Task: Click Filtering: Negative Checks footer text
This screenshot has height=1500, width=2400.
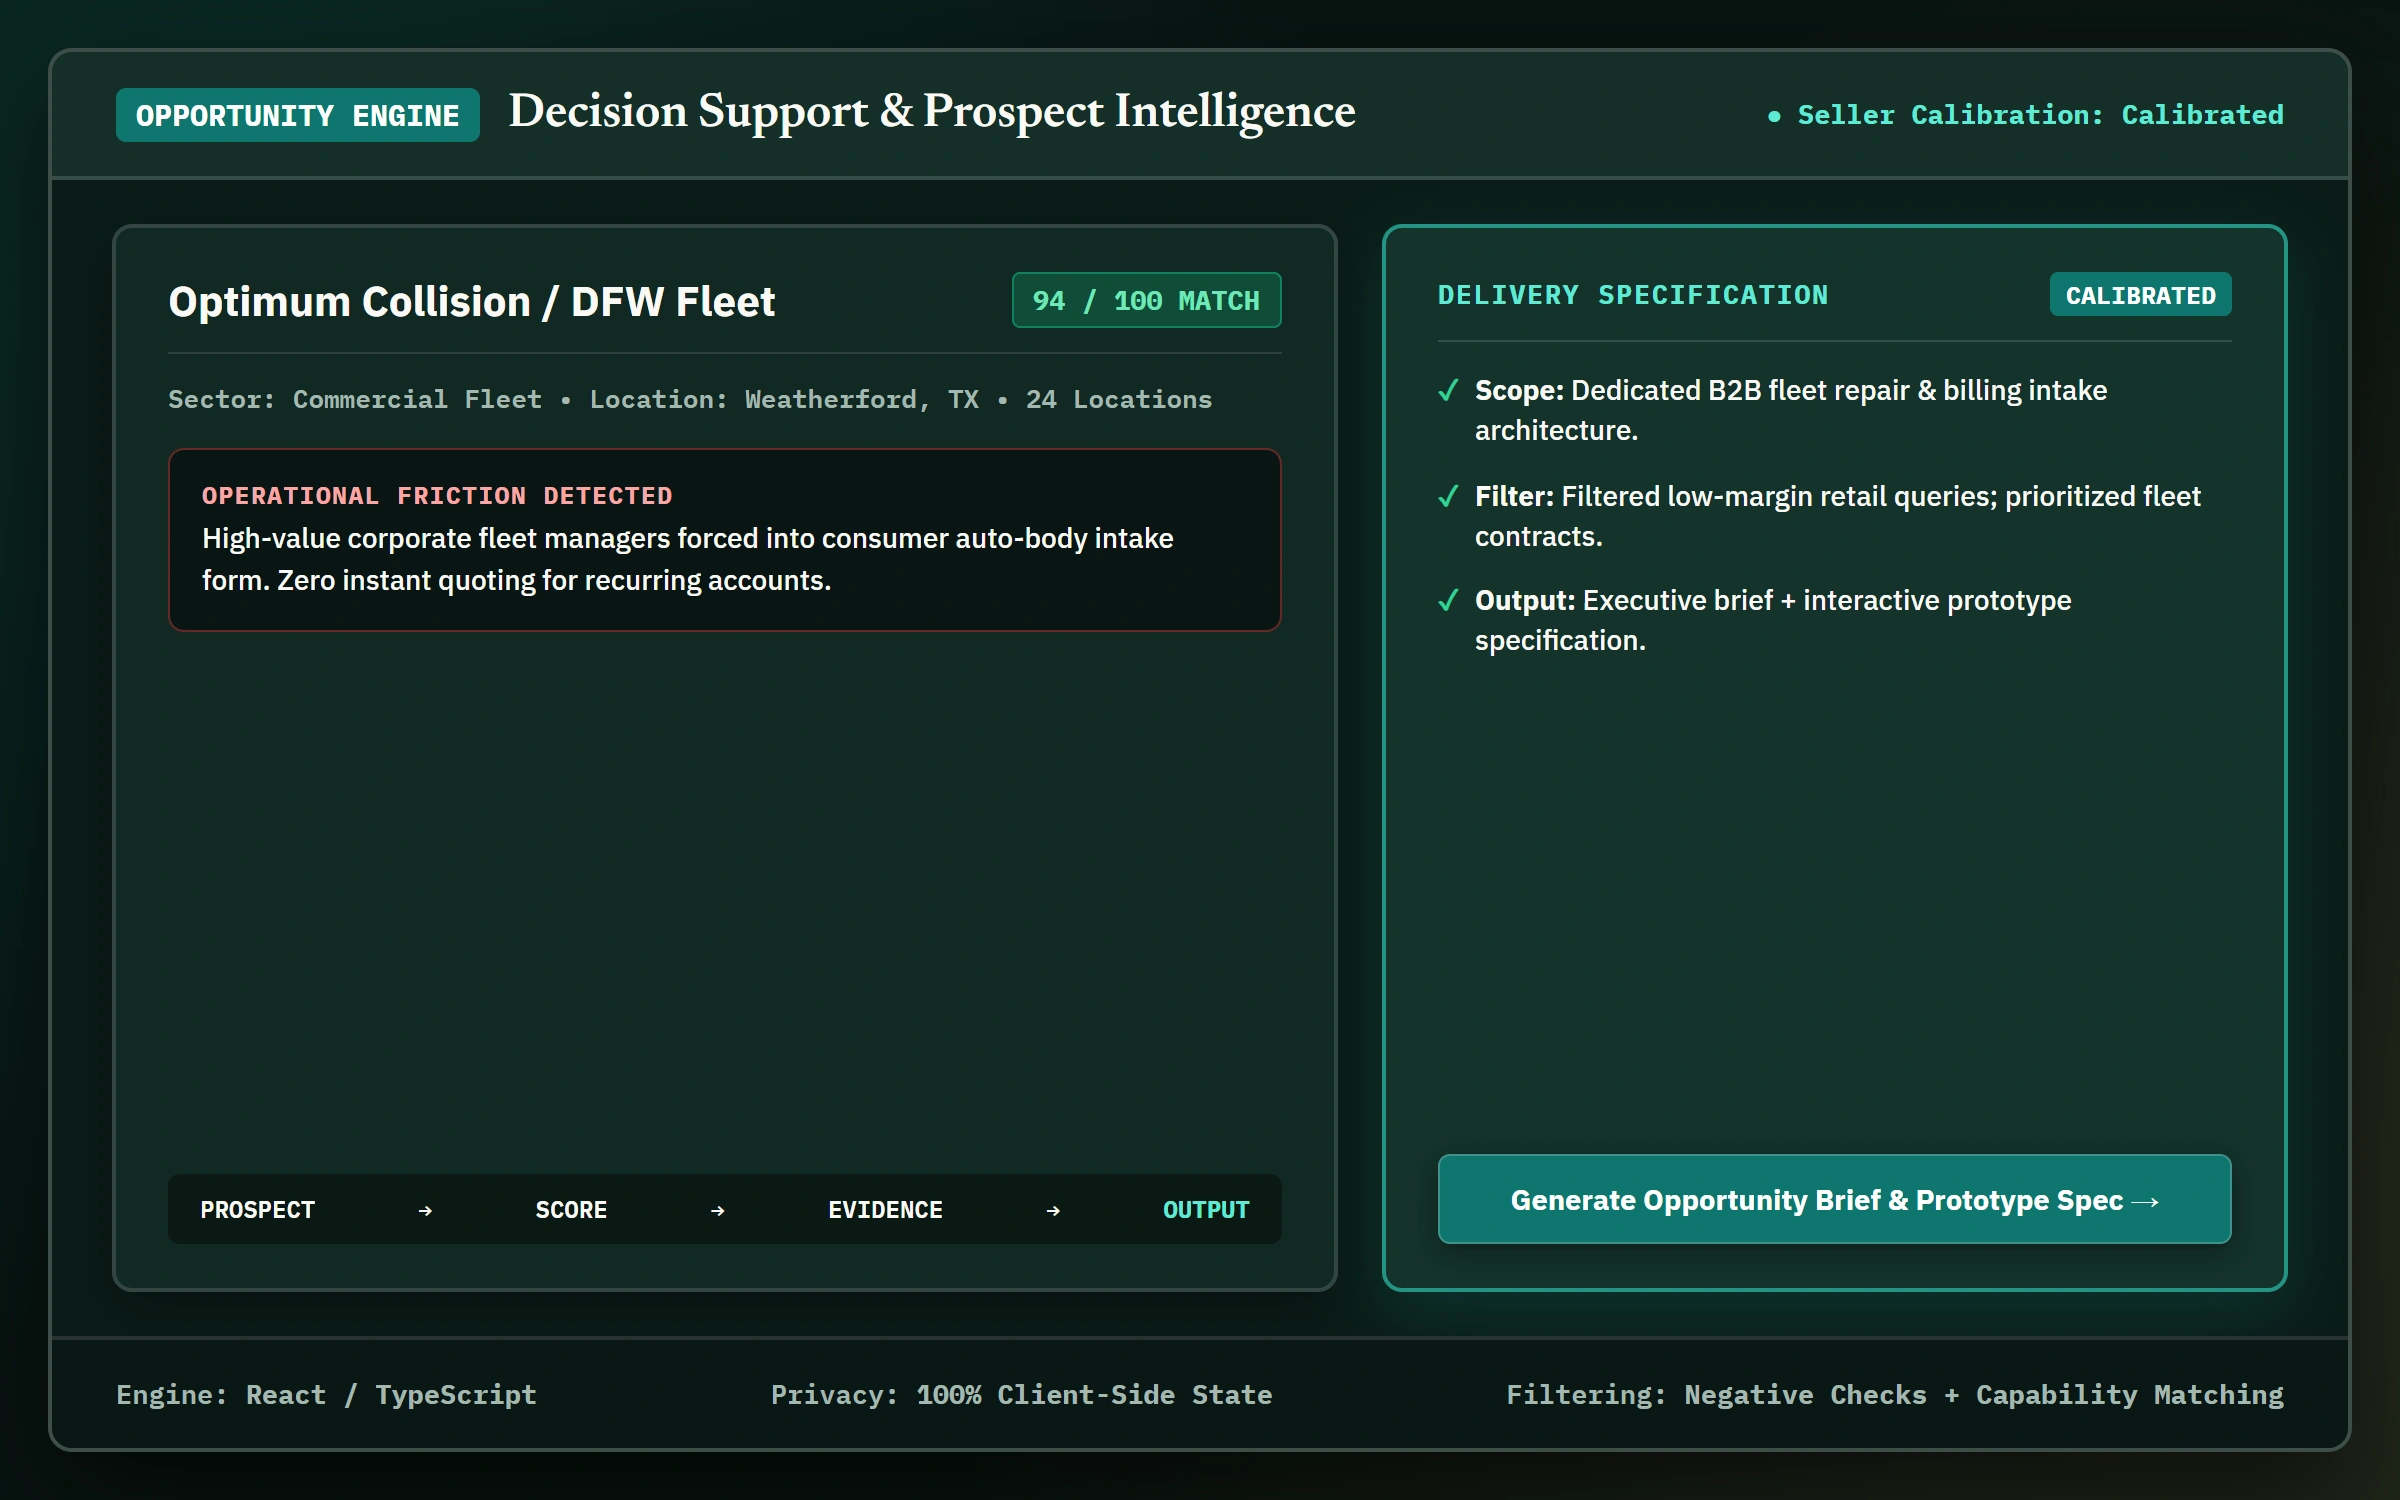Action: click(x=1895, y=1394)
